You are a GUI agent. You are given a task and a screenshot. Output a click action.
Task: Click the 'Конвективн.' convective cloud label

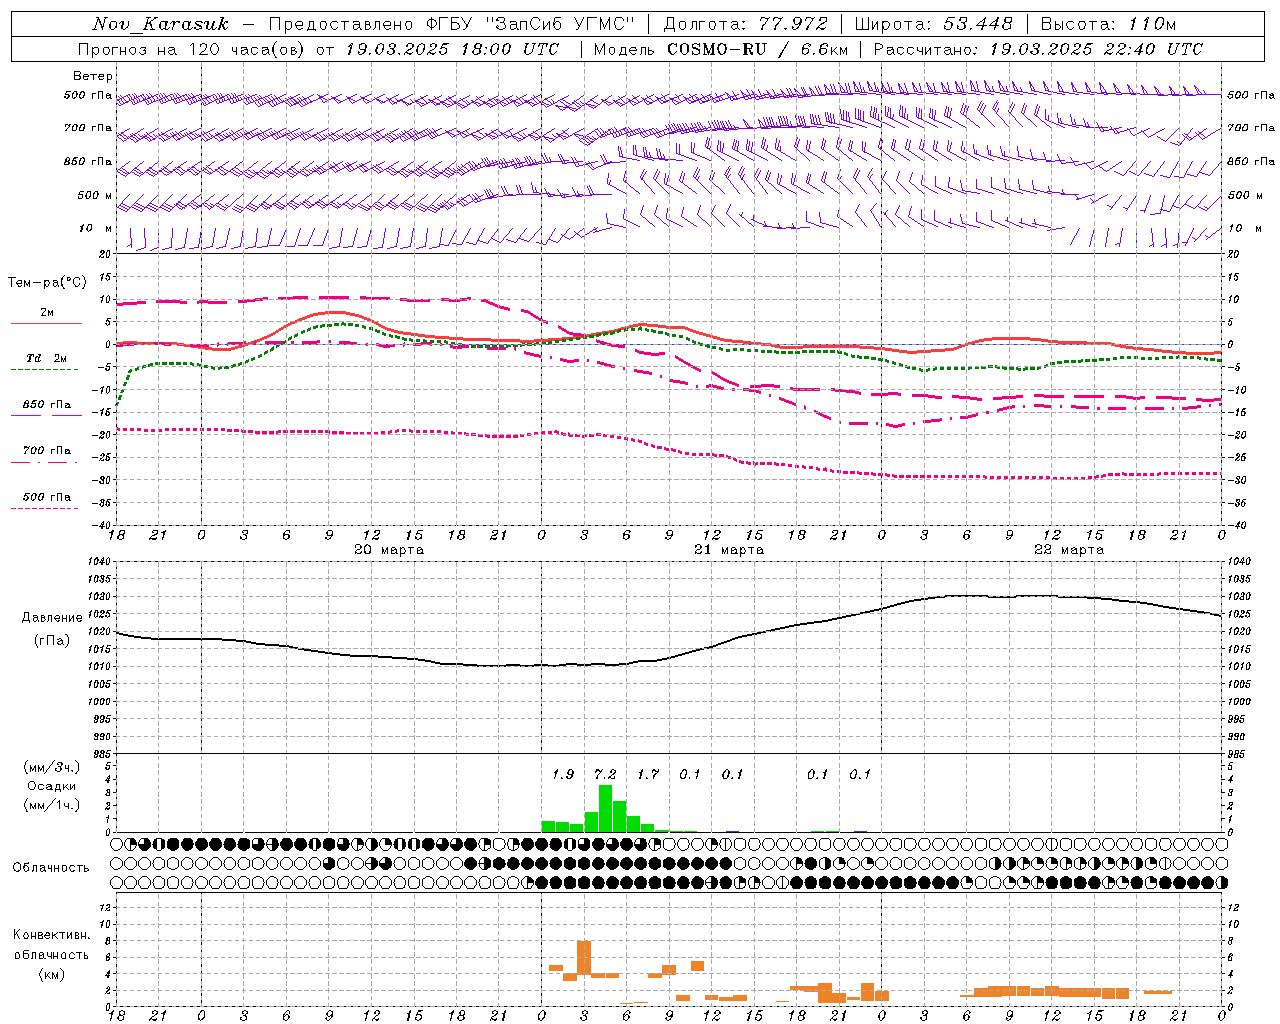tap(51, 935)
